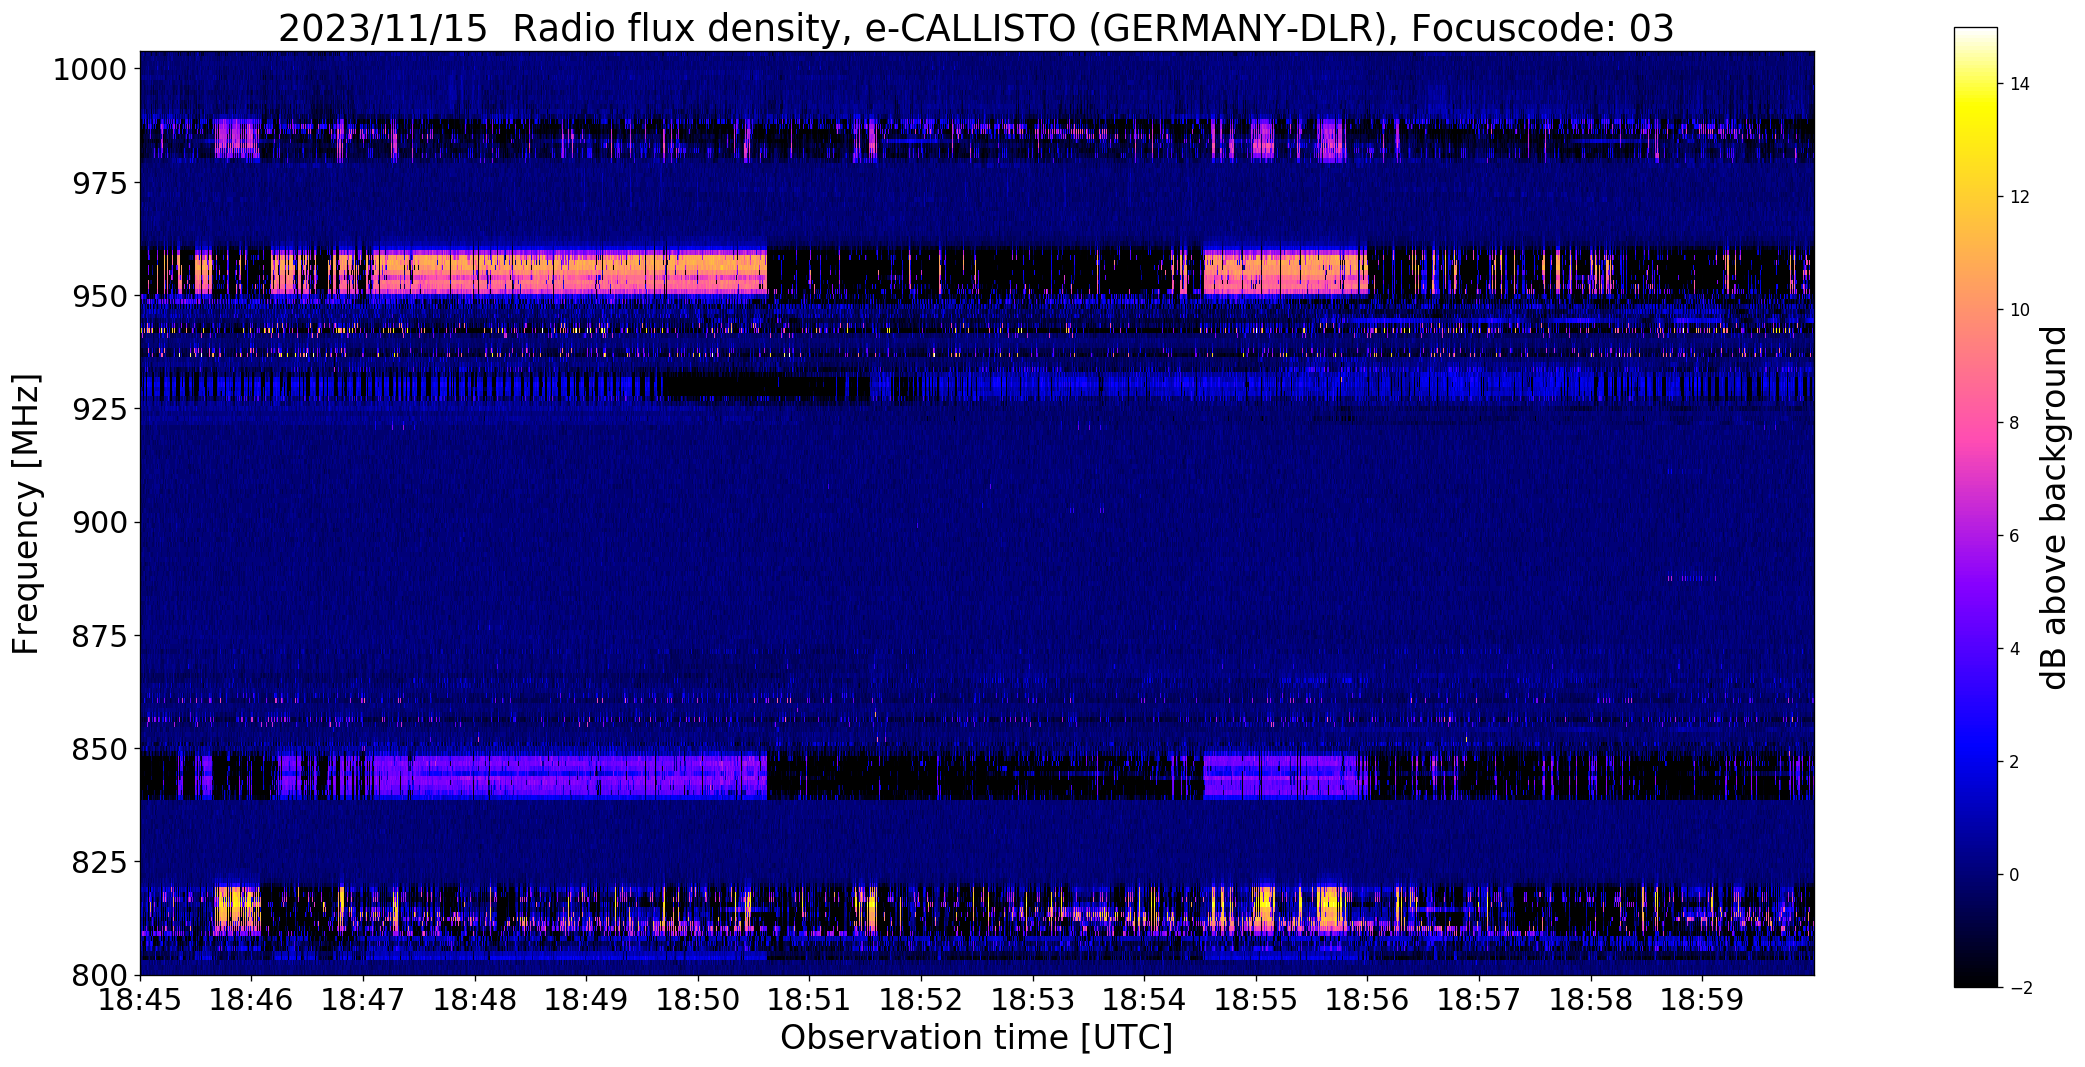Screen dimensions: 2085x1067
Task: Click the colorbar tick label 8
Action: click(x=2015, y=423)
